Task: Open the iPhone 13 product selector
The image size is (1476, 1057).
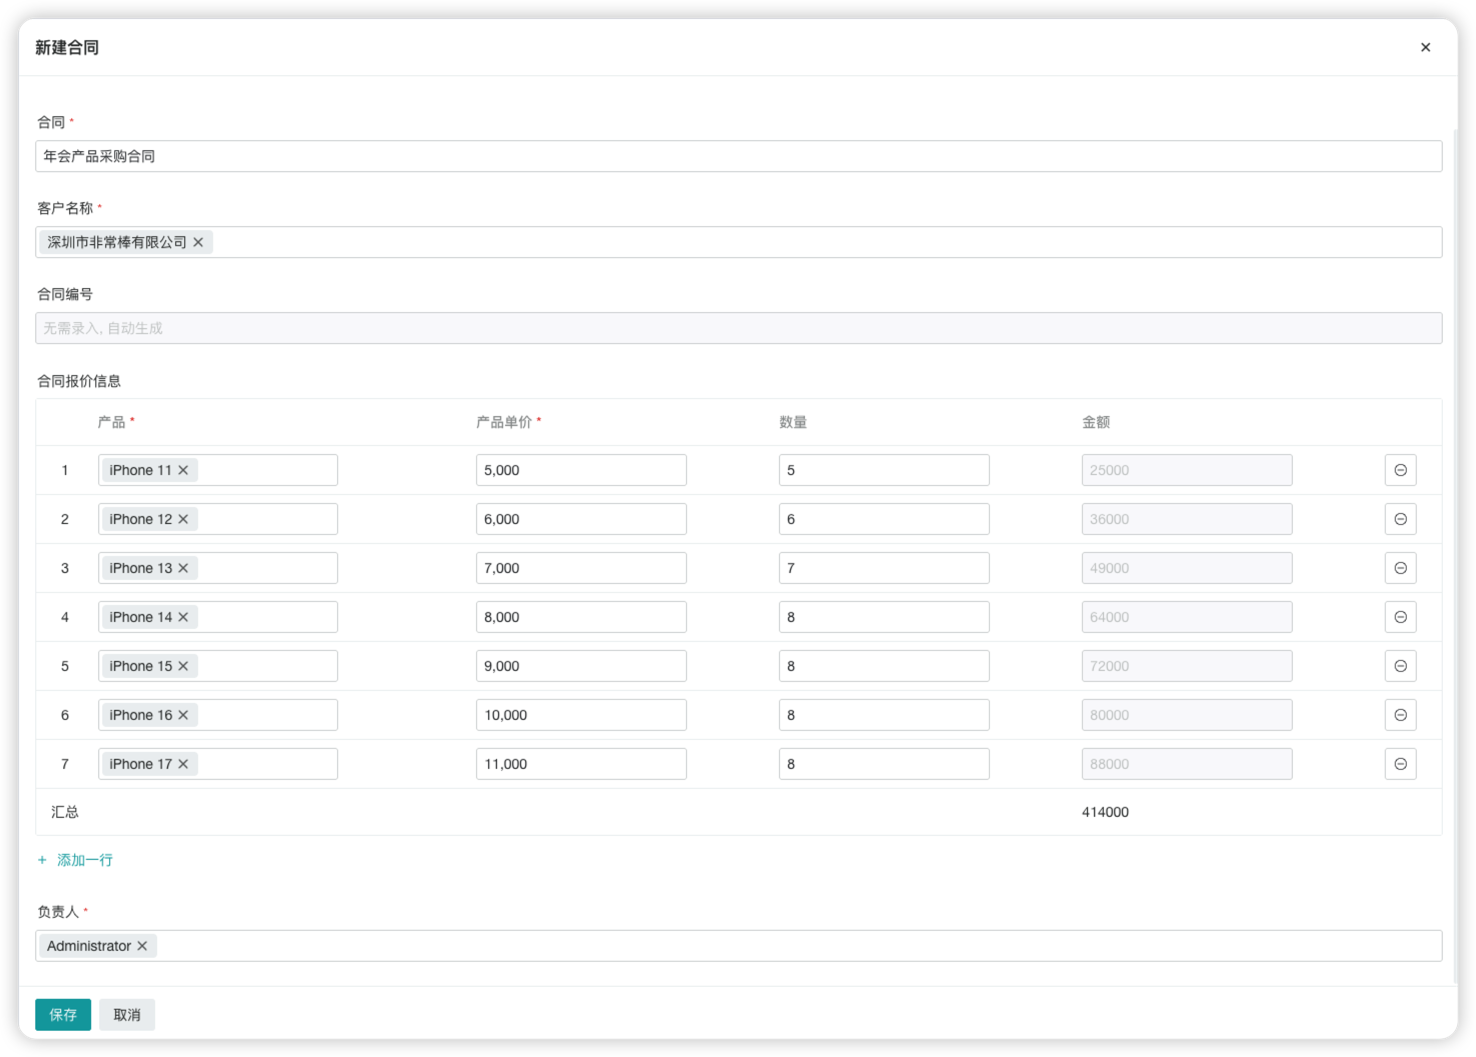Action: pos(218,568)
